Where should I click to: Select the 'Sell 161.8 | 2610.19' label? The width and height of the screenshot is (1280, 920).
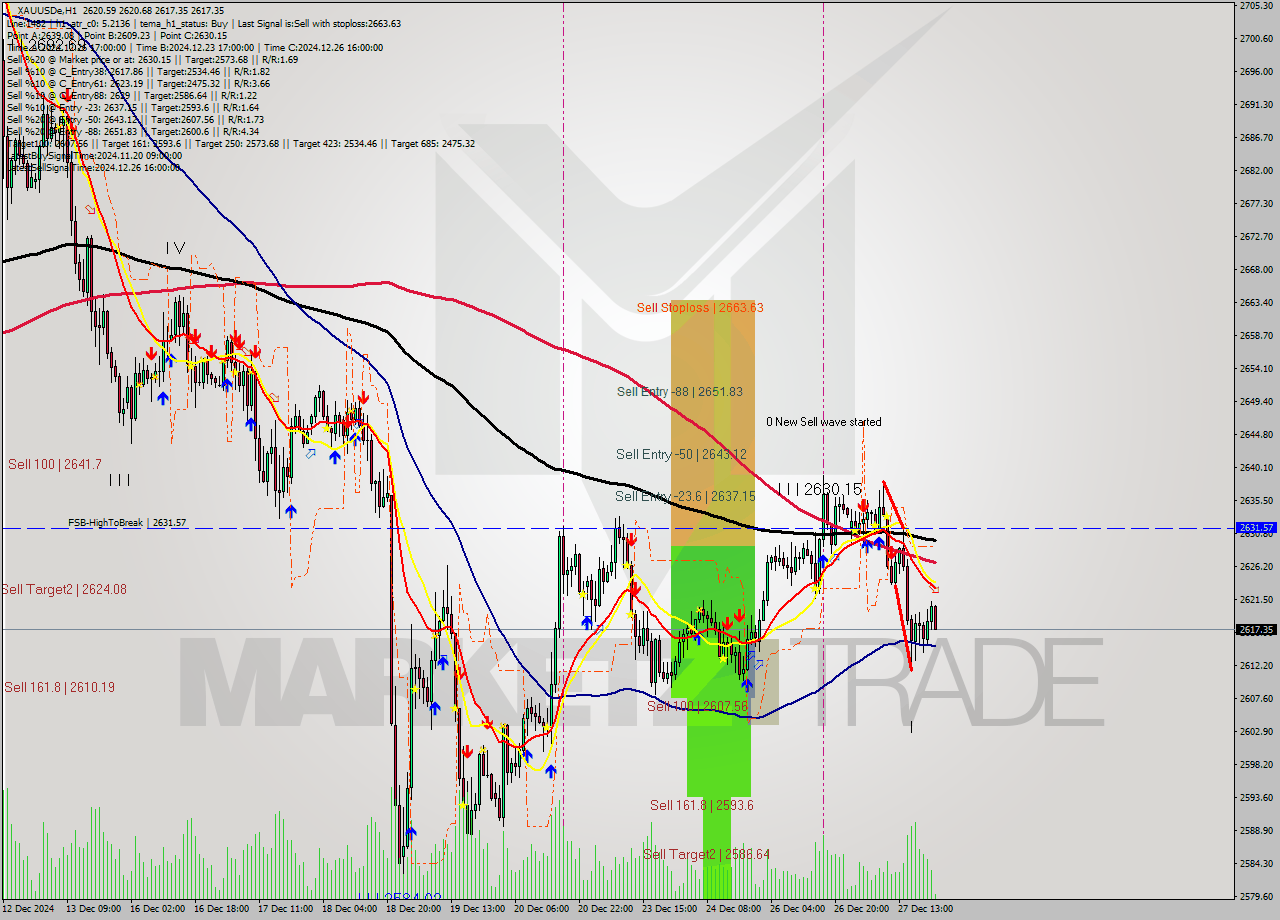tap(59, 687)
